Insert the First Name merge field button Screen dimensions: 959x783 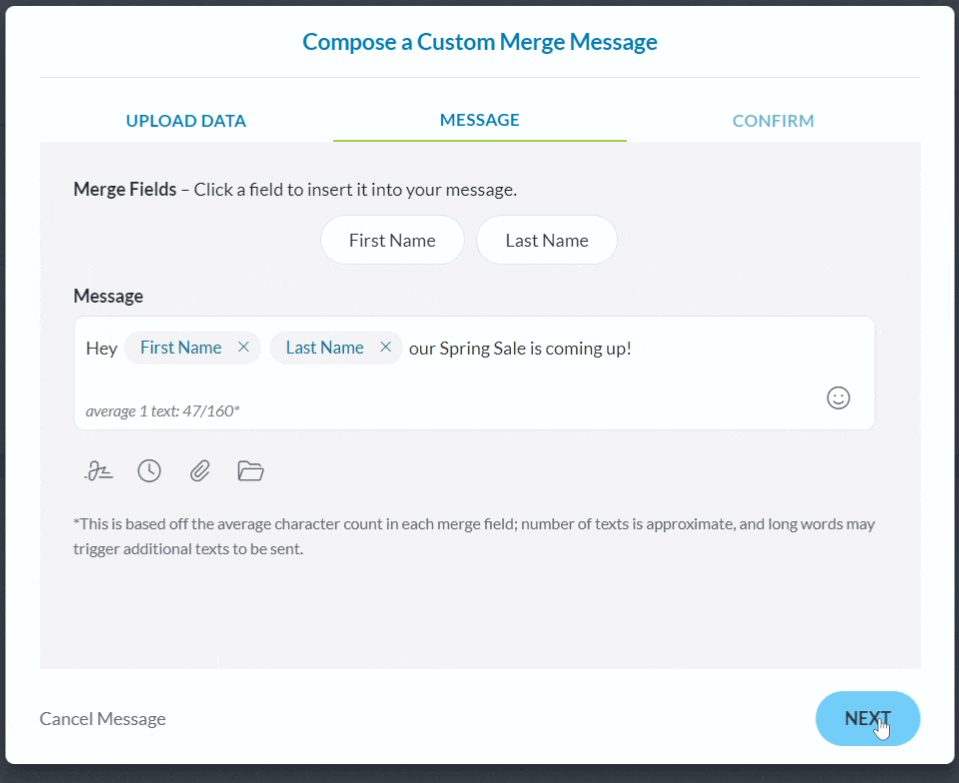(x=392, y=240)
